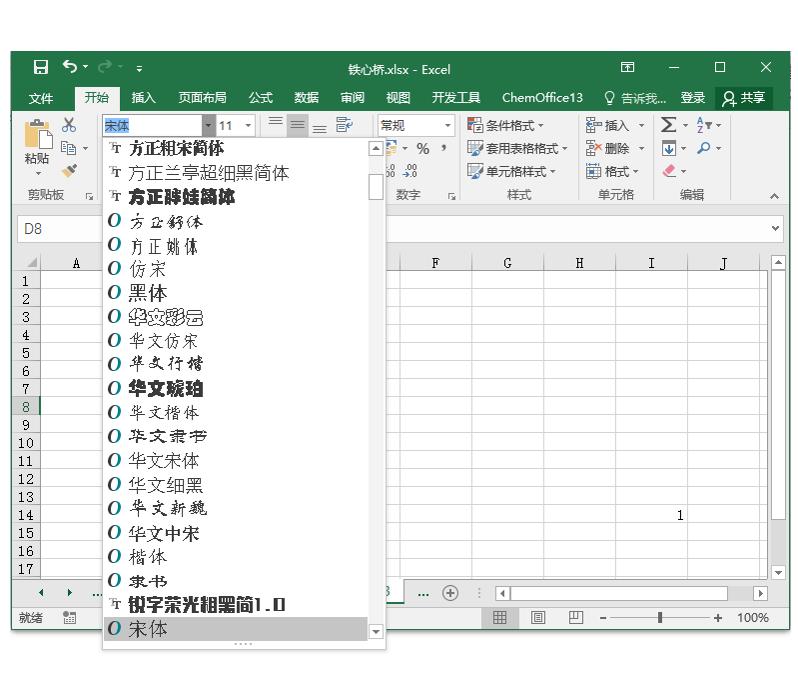Switch to the 视图 tab

click(x=398, y=98)
